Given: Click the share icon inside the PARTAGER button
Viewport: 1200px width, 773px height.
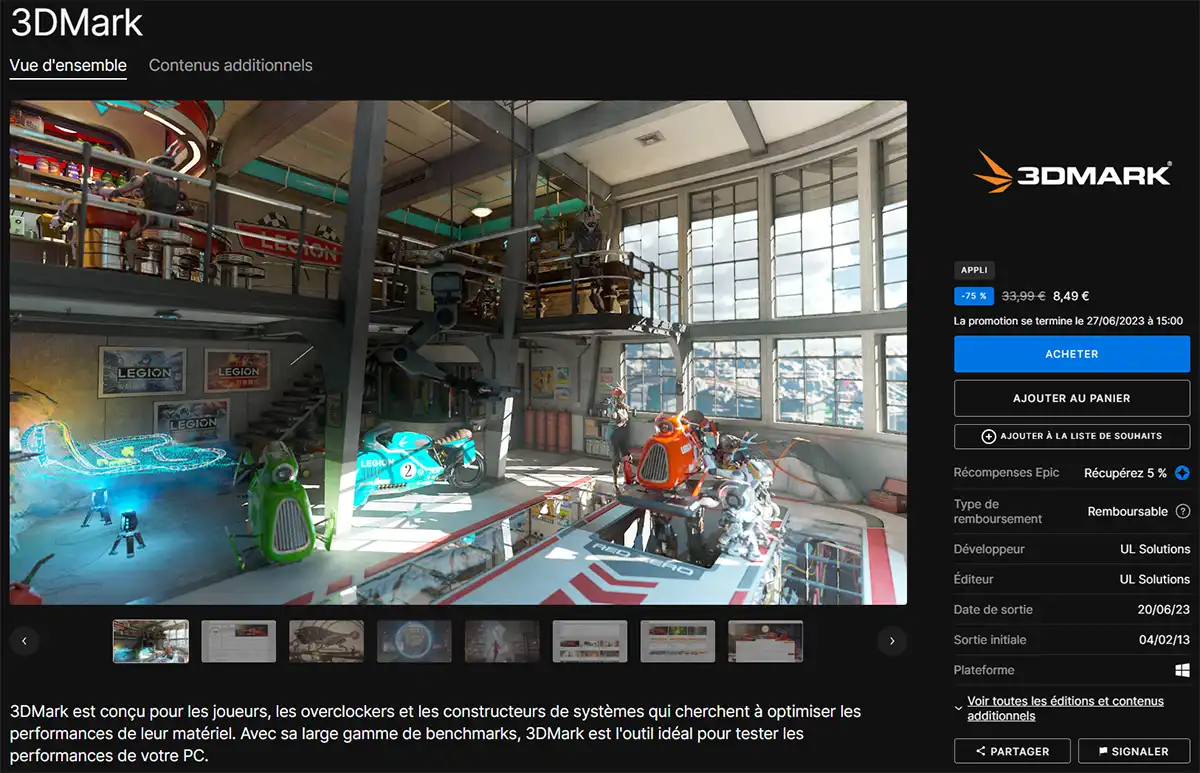Looking at the screenshot, I should click(x=981, y=750).
